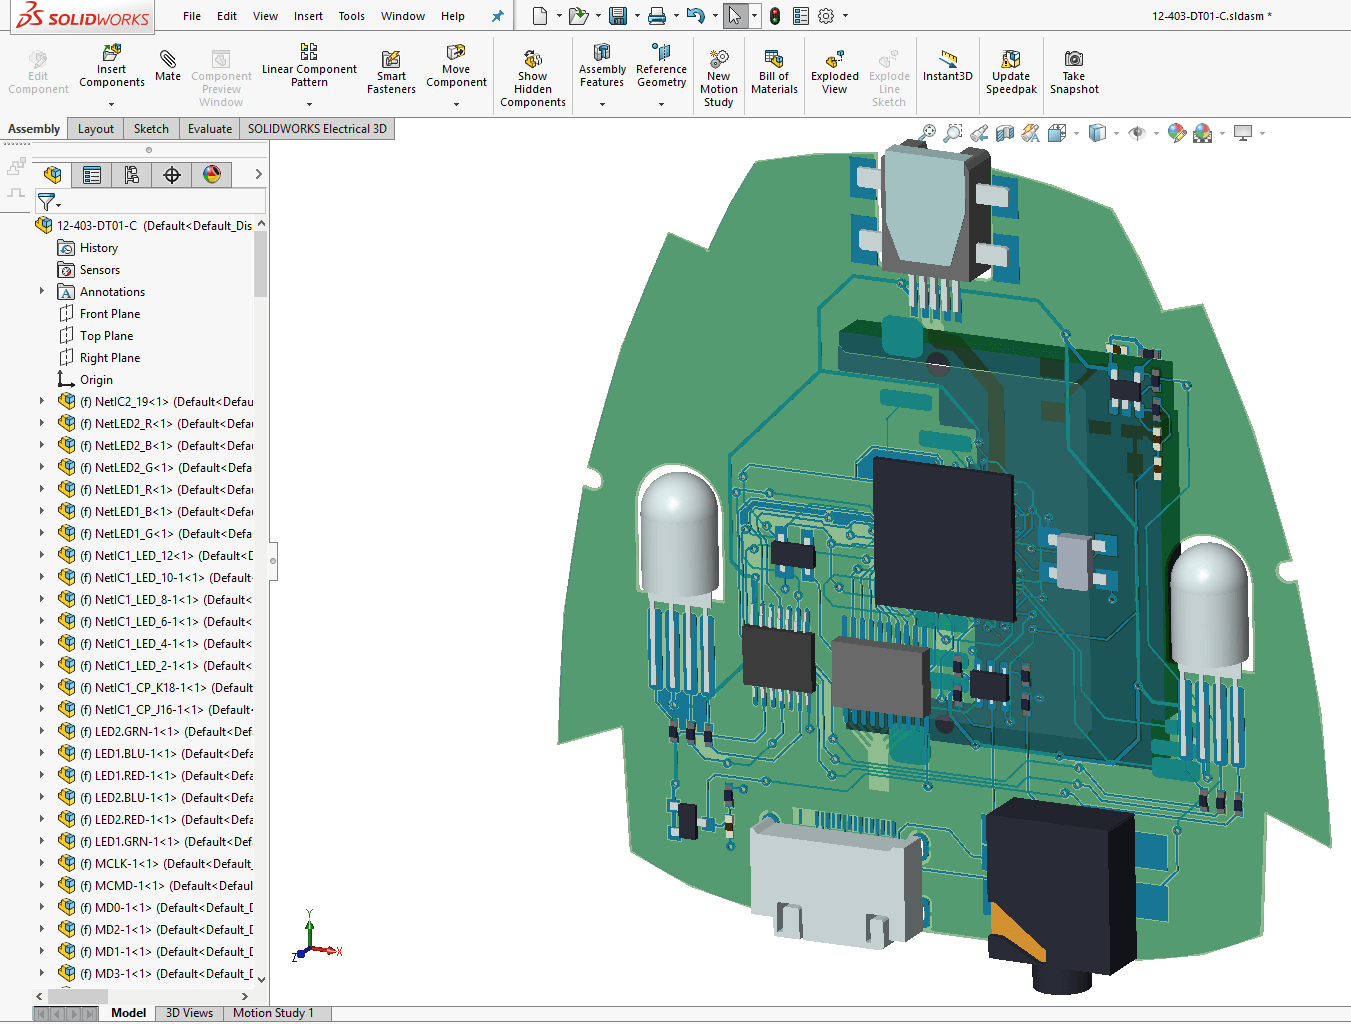Open the PropertyManager panel tab
The width and height of the screenshot is (1351, 1024).
[x=92, y=175]
